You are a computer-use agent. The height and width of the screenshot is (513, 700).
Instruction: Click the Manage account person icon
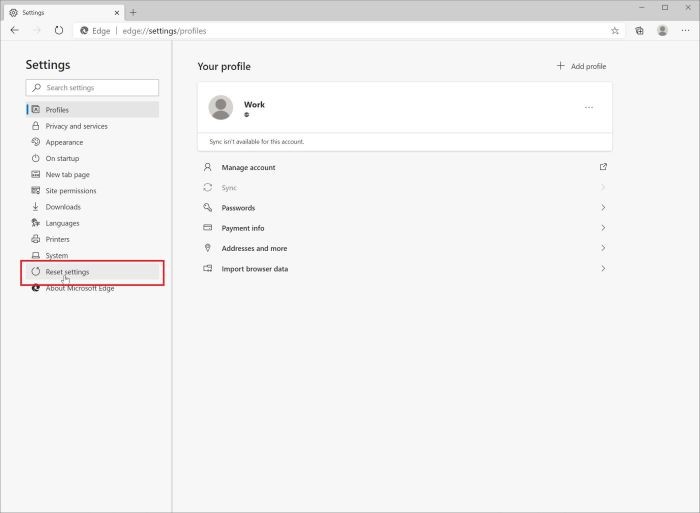pyautogui.click(x=208, y=167)
